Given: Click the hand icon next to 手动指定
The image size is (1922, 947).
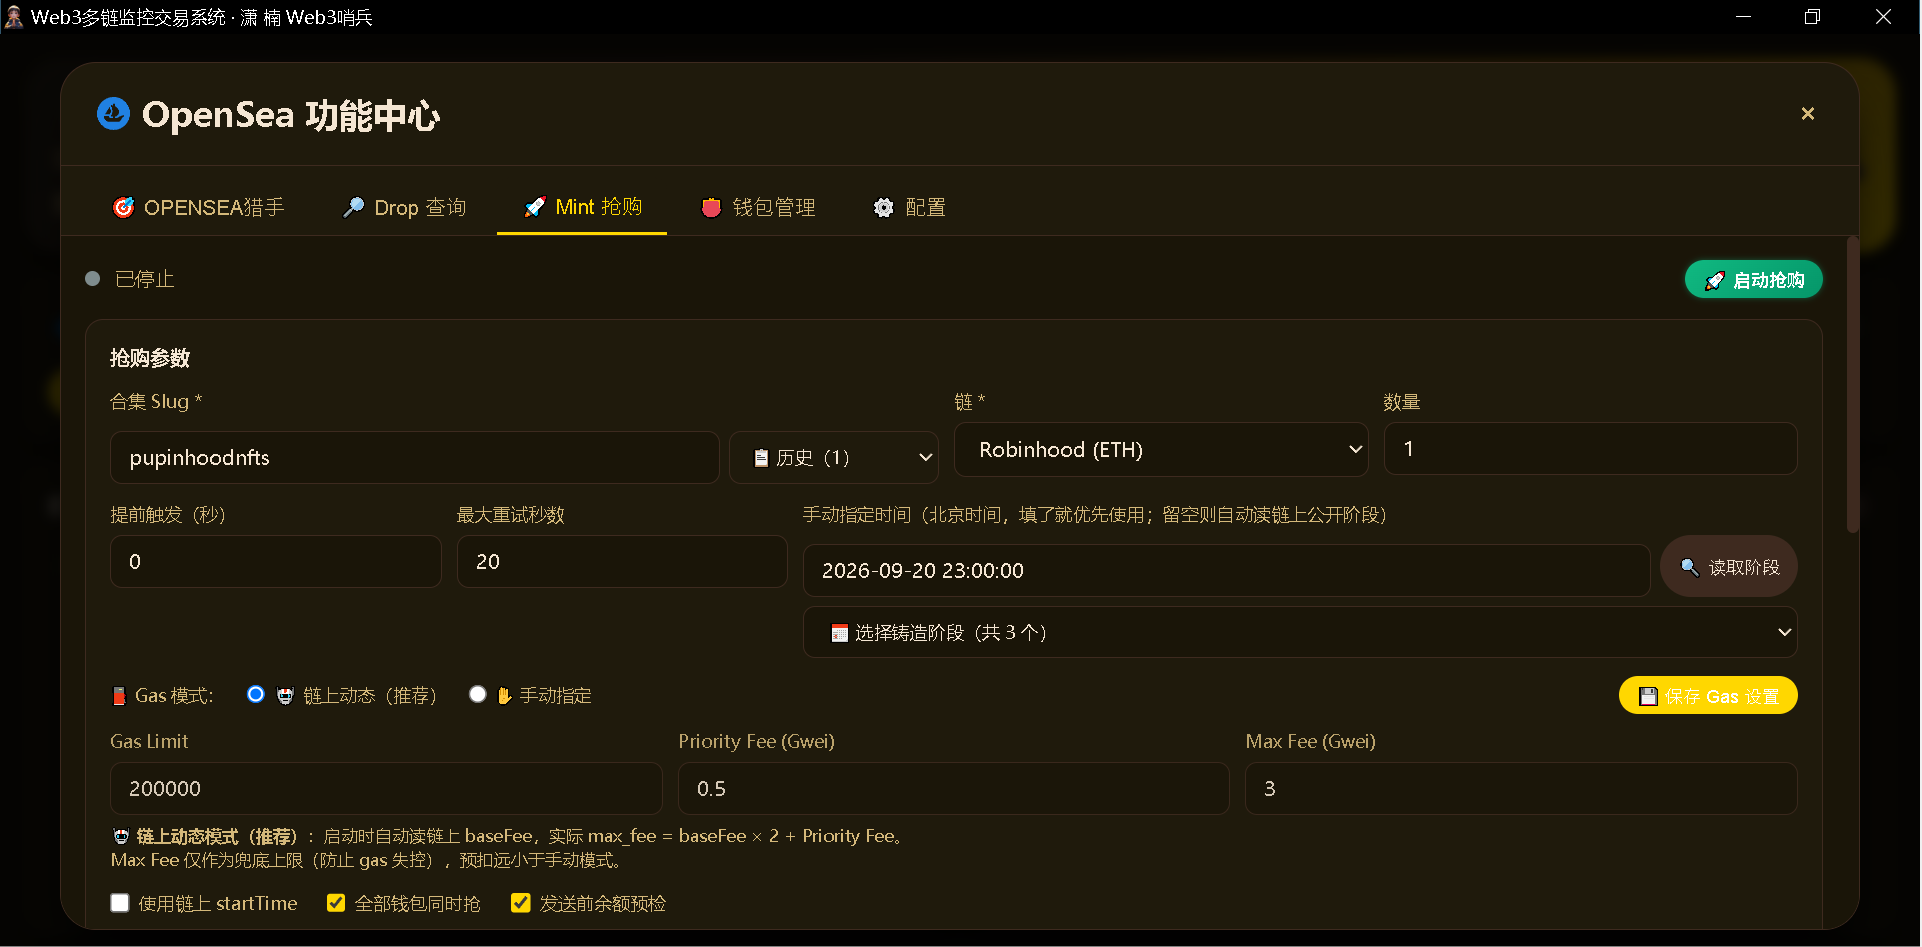Looking at the screenshot, I should click(x=505, y=696).
